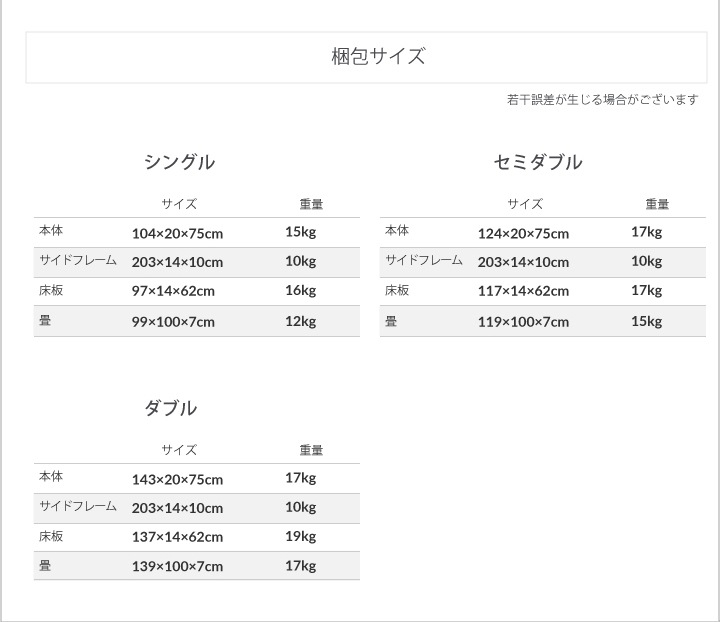Image resolution: width=720 pixels, height=622 pixels.
Task: Click the 143×20×75cm size cell
Action: (177, 479)
